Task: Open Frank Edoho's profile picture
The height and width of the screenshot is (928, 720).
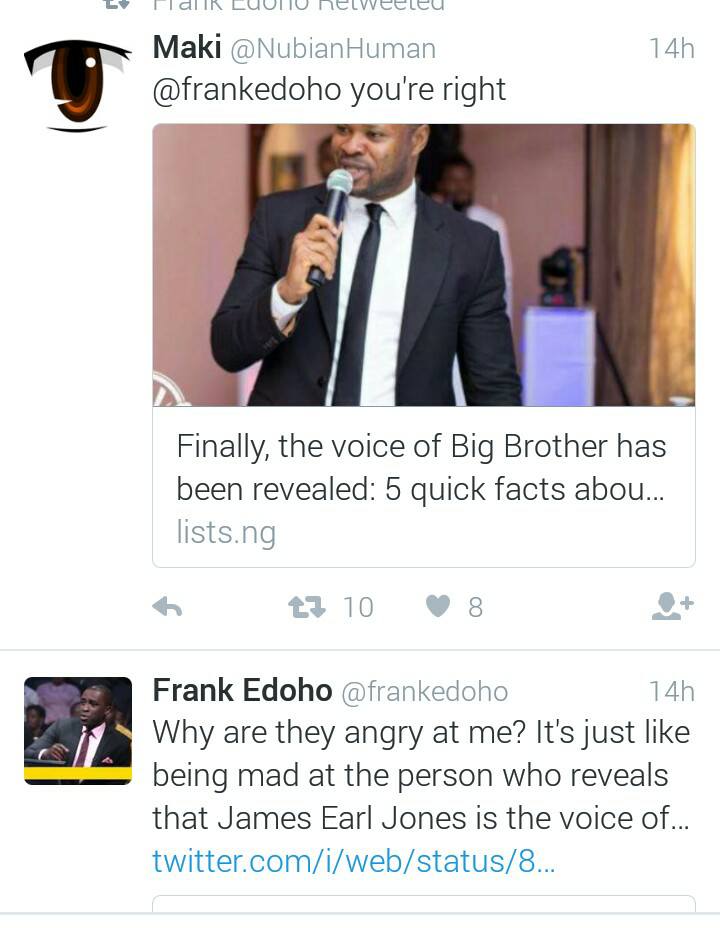Action: pyautogui.click(x=77, y=727)
